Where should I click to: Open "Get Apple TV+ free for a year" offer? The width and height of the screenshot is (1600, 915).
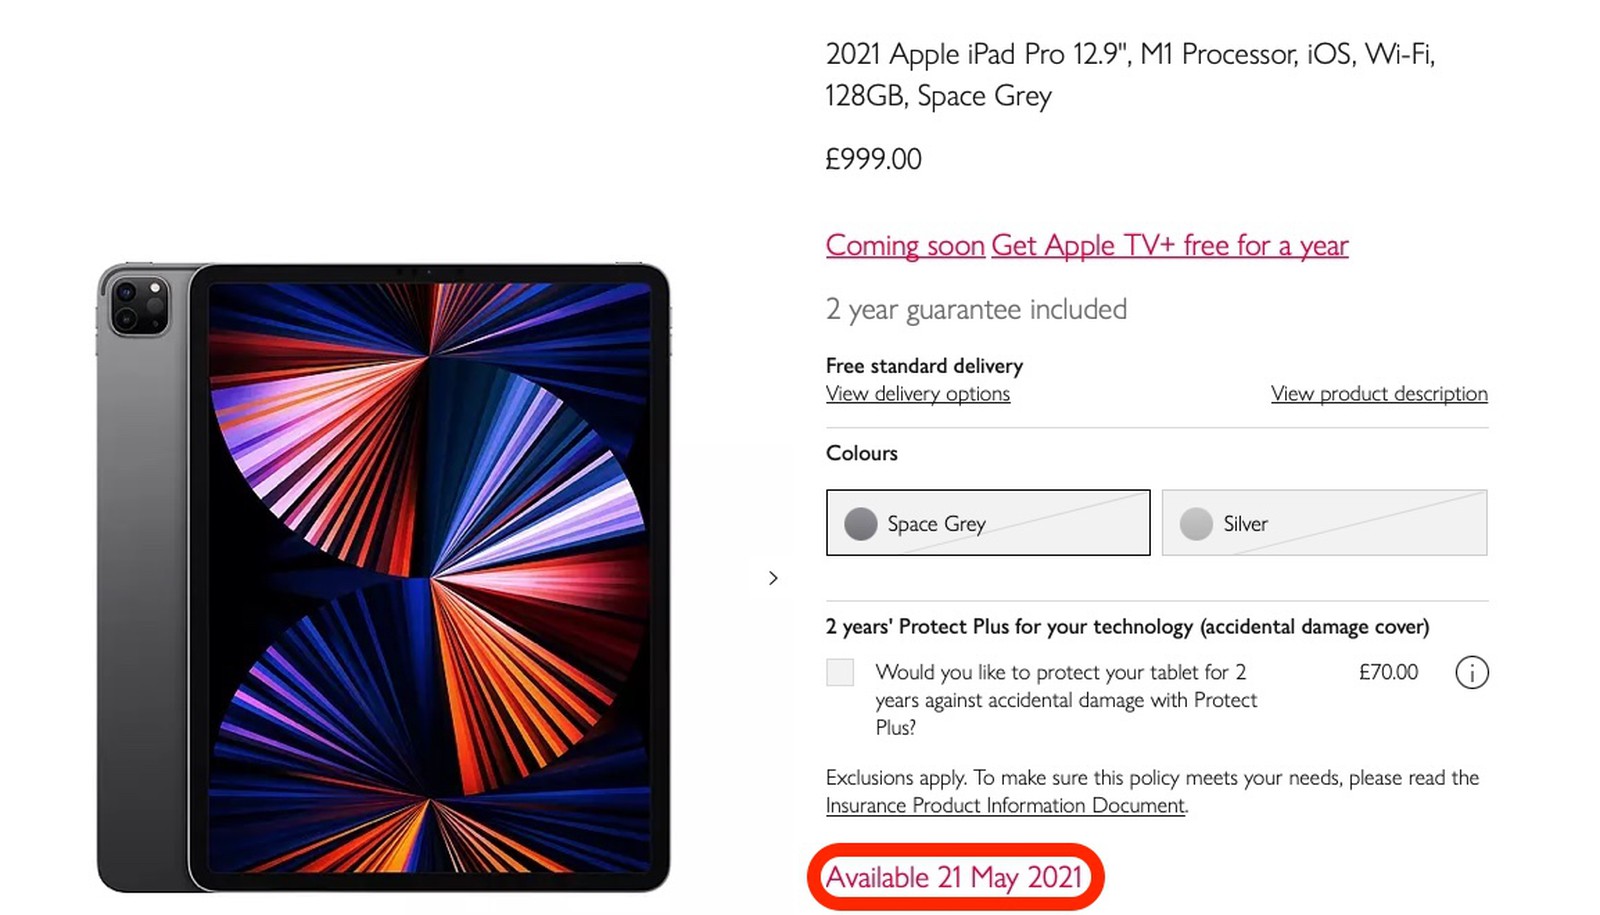[x=1169, y=245]
